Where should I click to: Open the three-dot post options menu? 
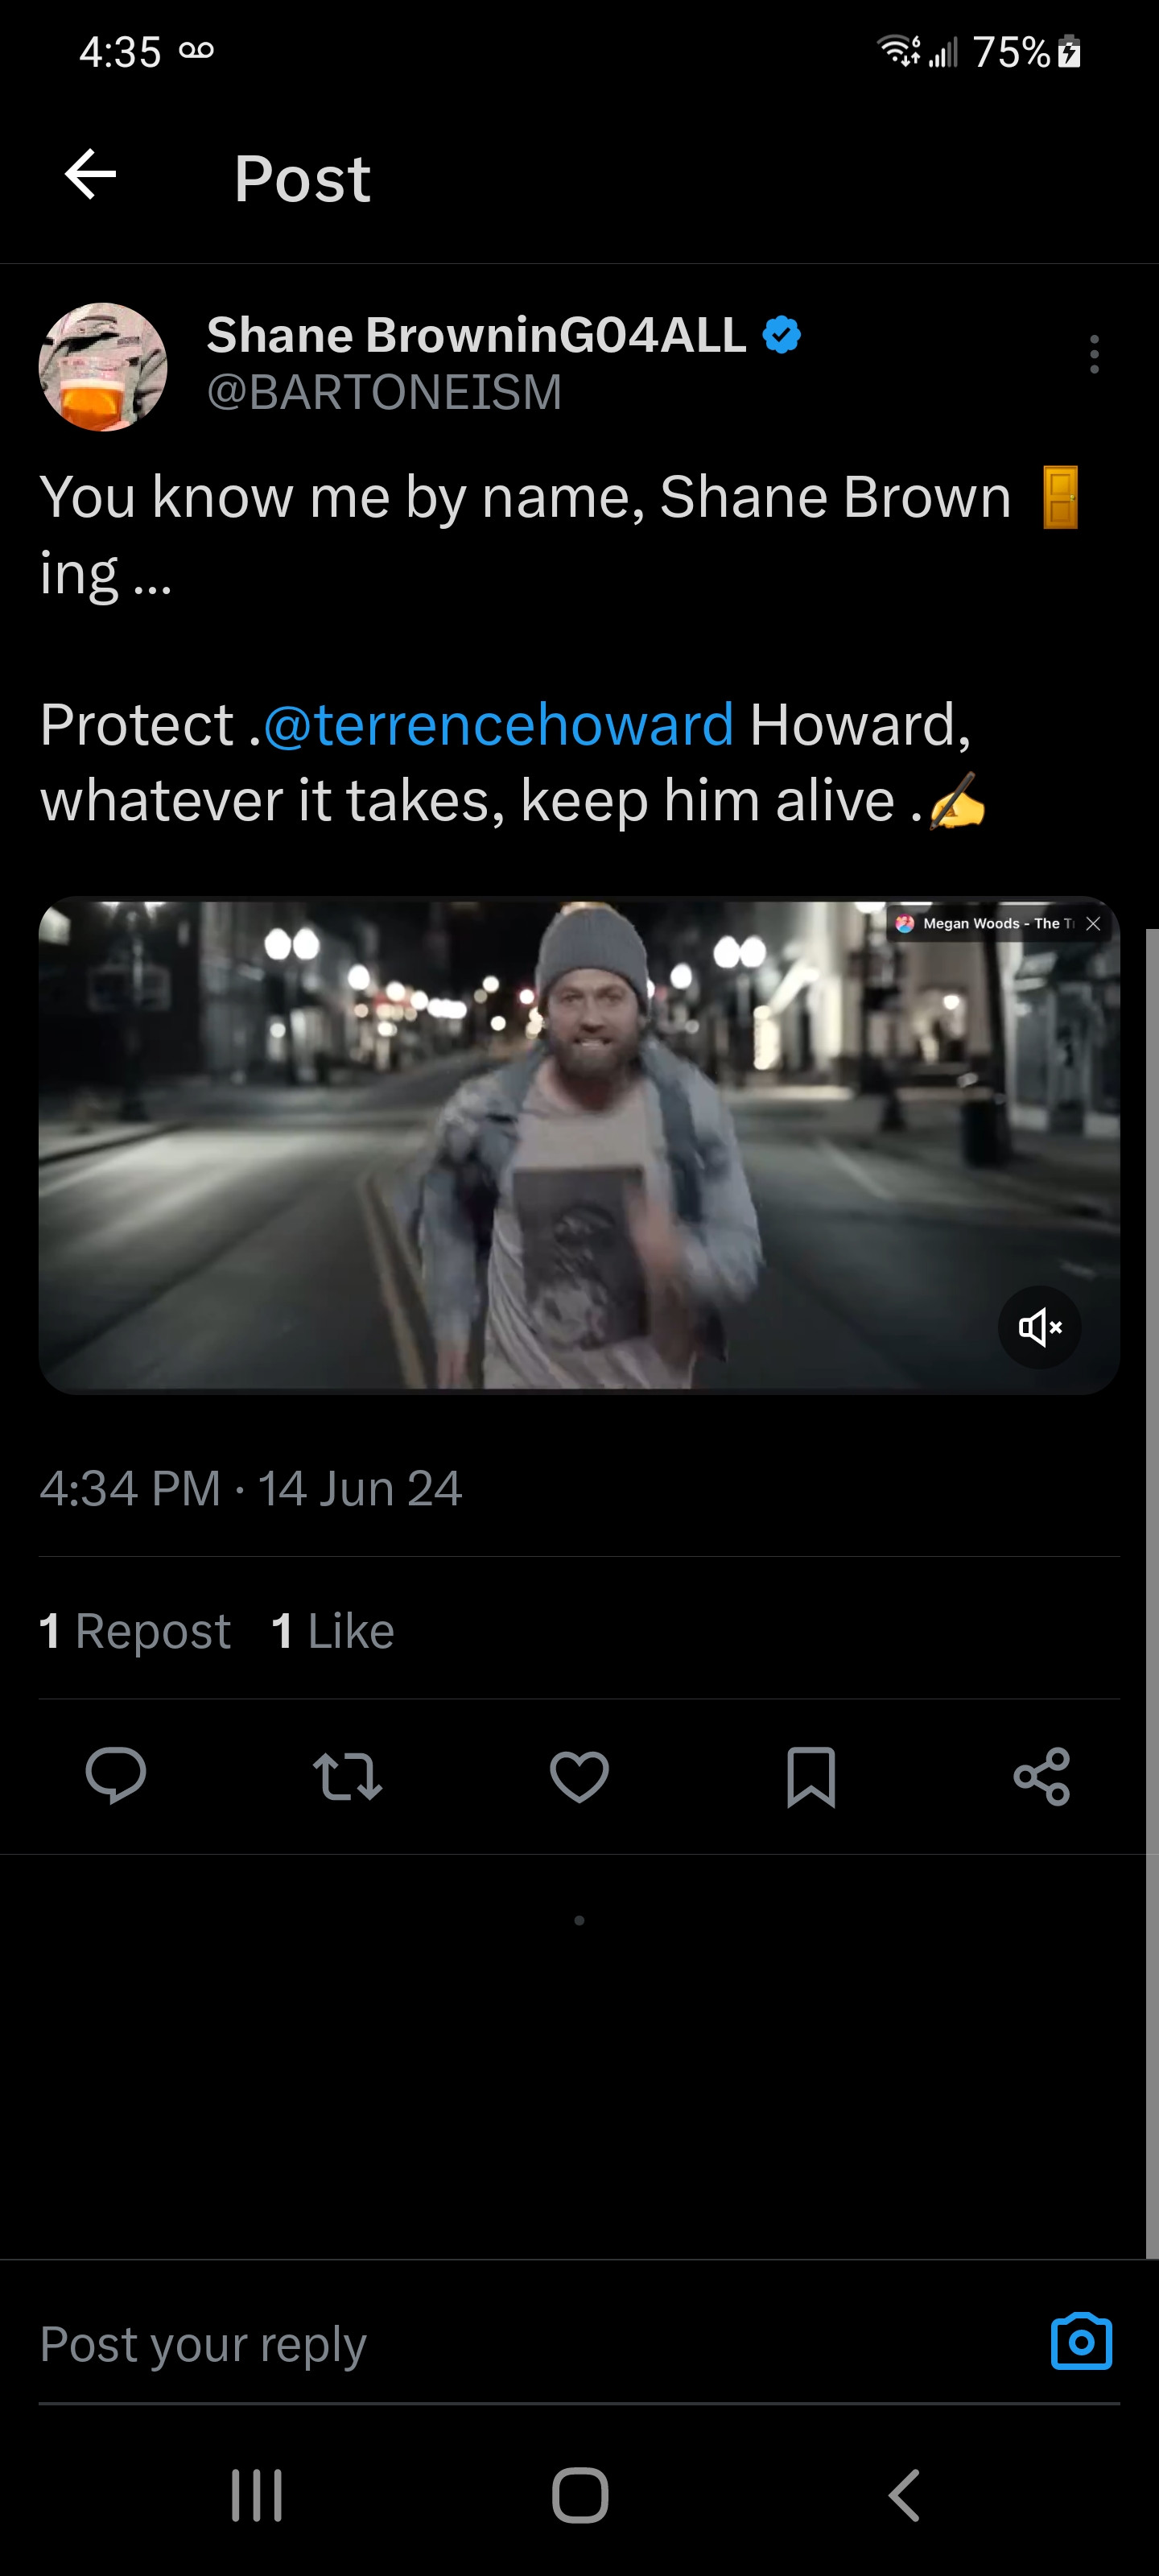pos(1094,354)
